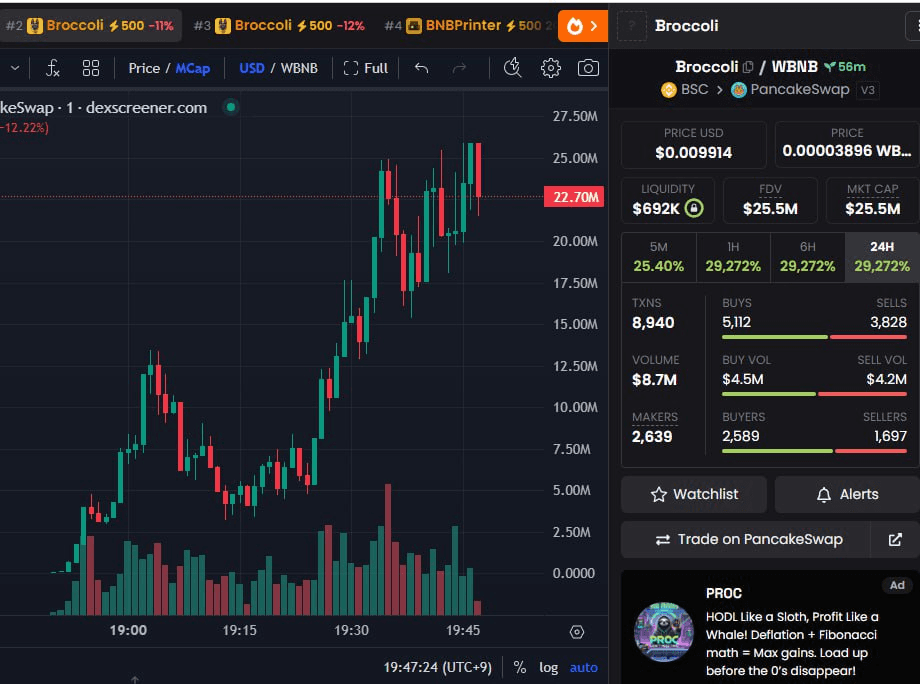Expand the chart toolbar dropdown chevron
The image size is (920, 684).
tap(15, 68)
